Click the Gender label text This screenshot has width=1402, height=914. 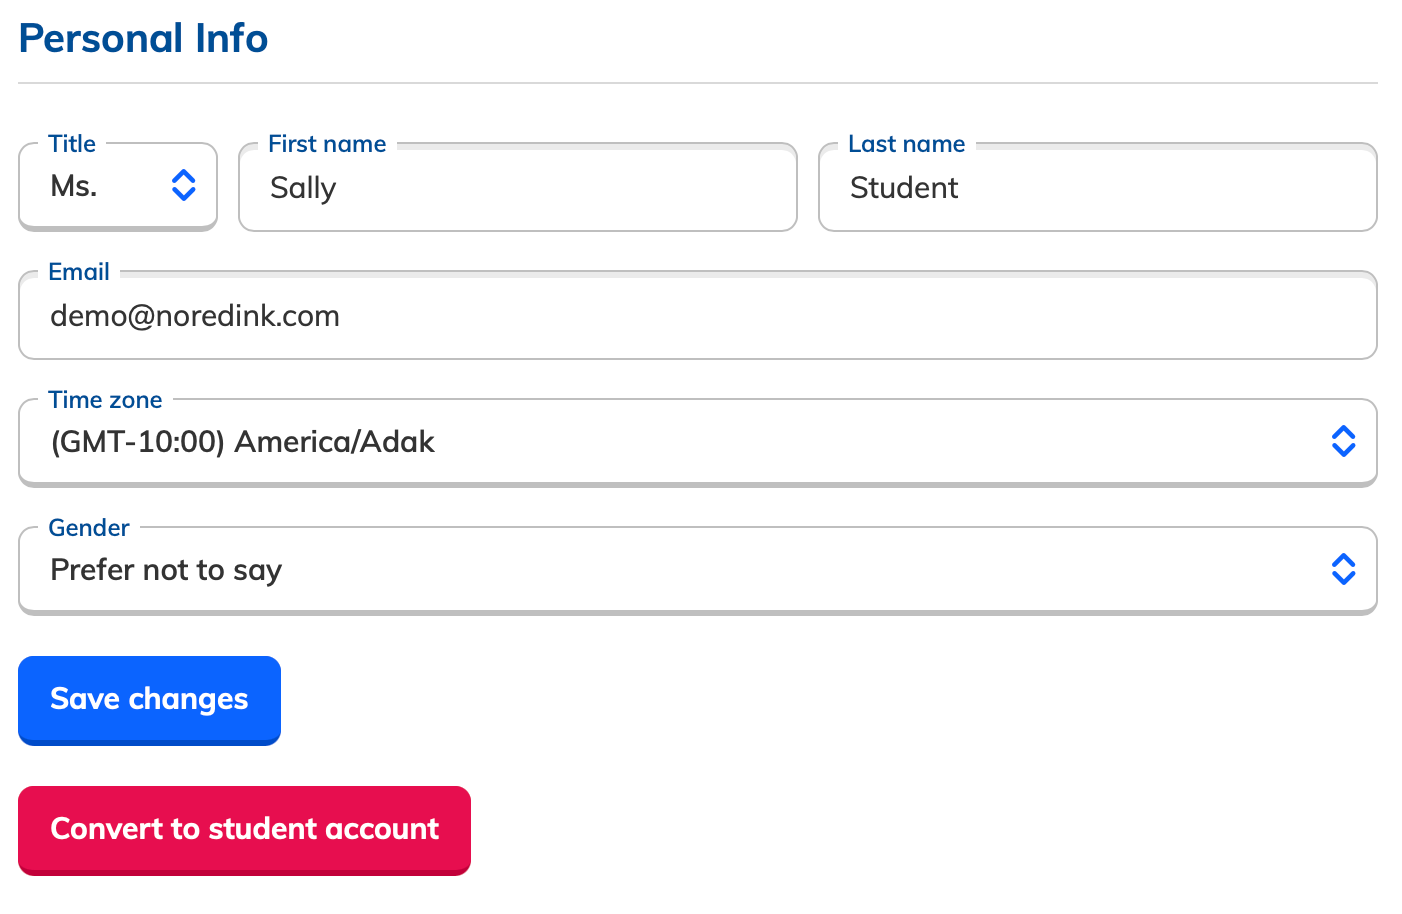click(89, 528)
